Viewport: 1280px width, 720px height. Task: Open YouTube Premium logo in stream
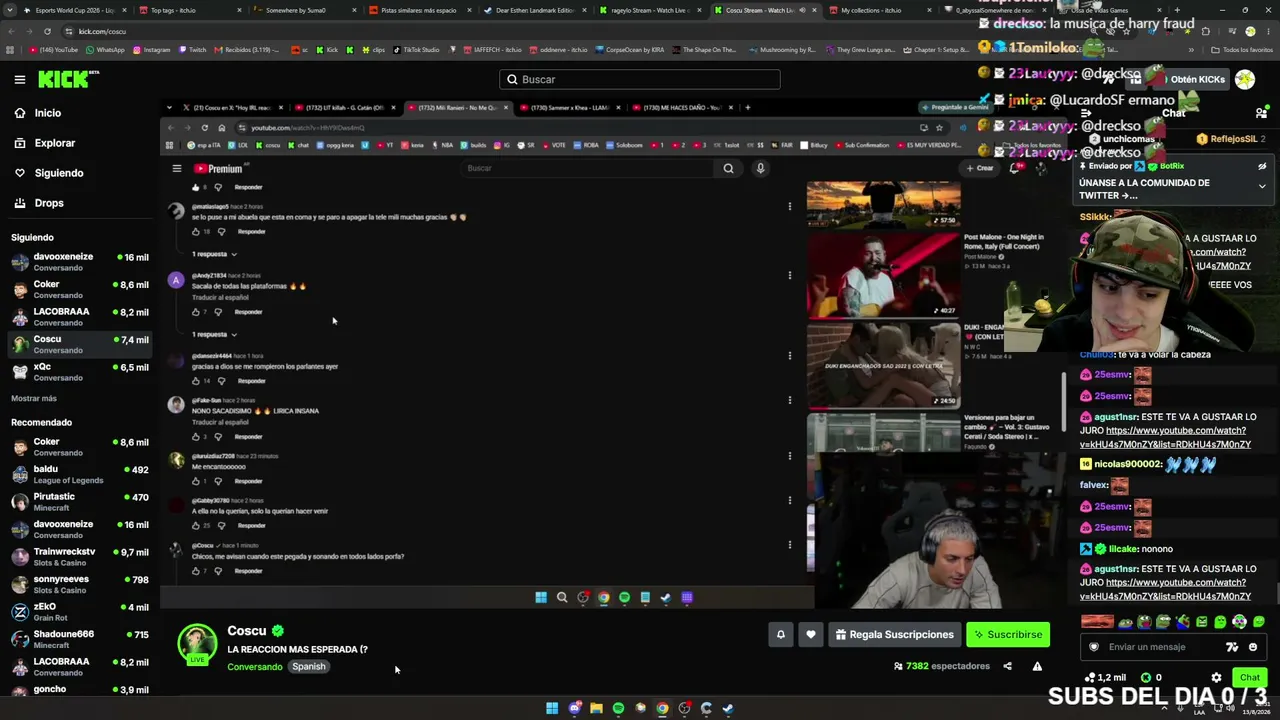point(219,169)
